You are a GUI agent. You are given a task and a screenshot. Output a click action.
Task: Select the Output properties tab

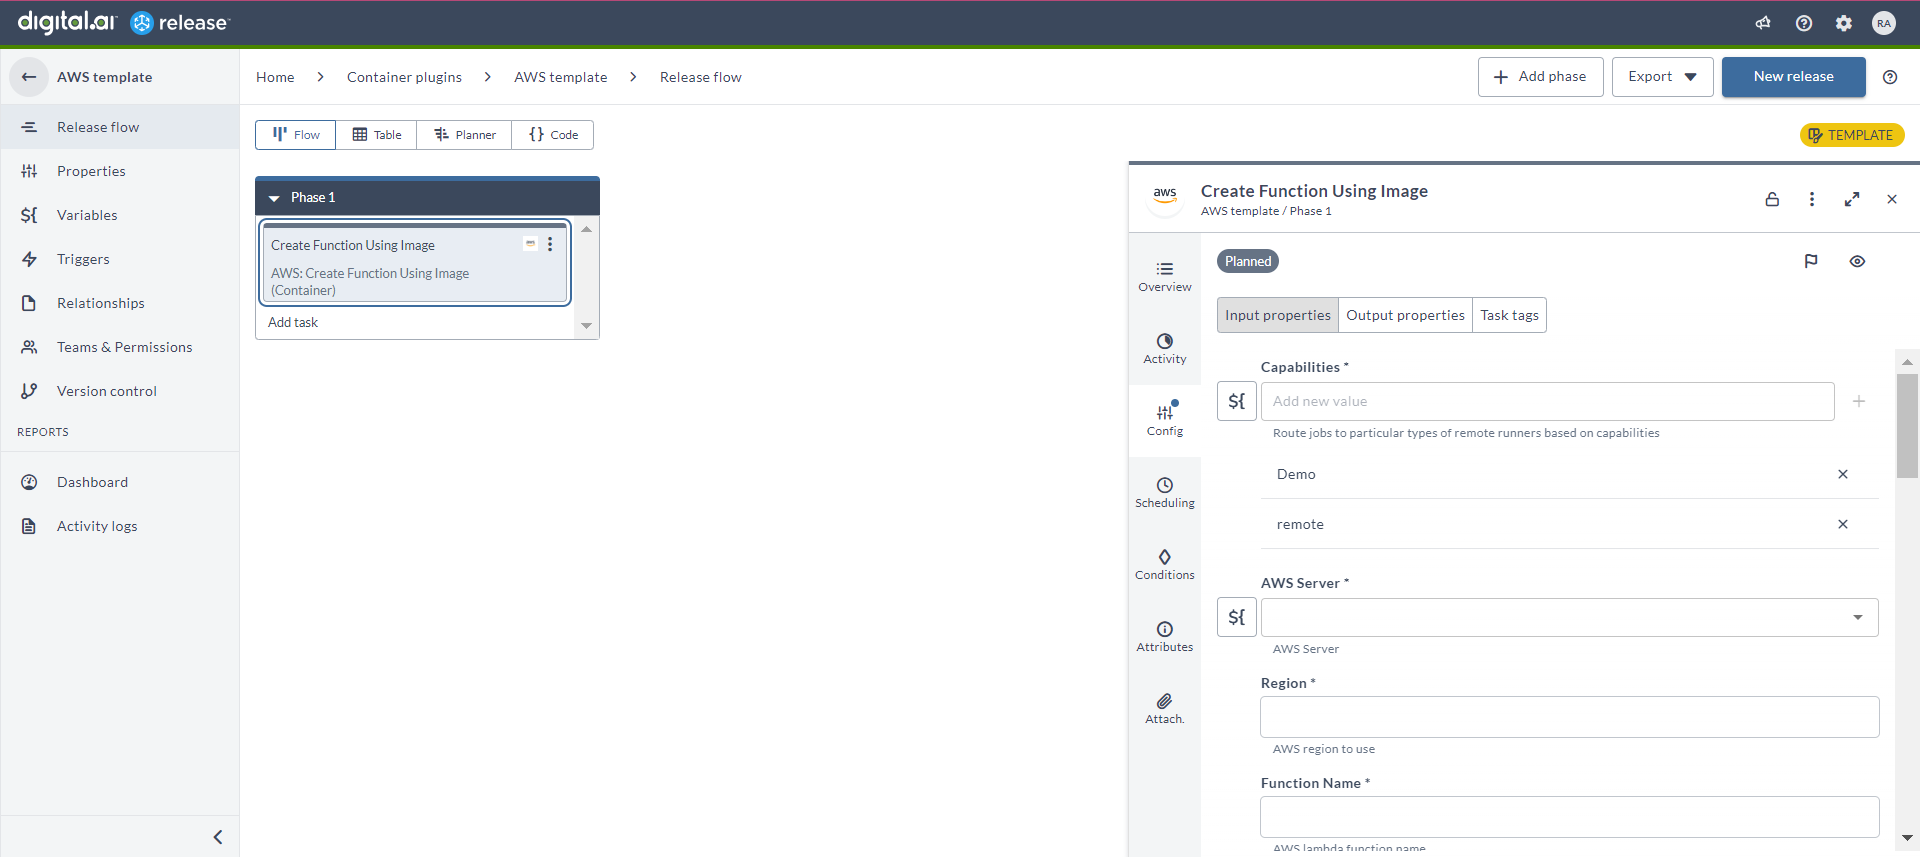pos(1405,315)
